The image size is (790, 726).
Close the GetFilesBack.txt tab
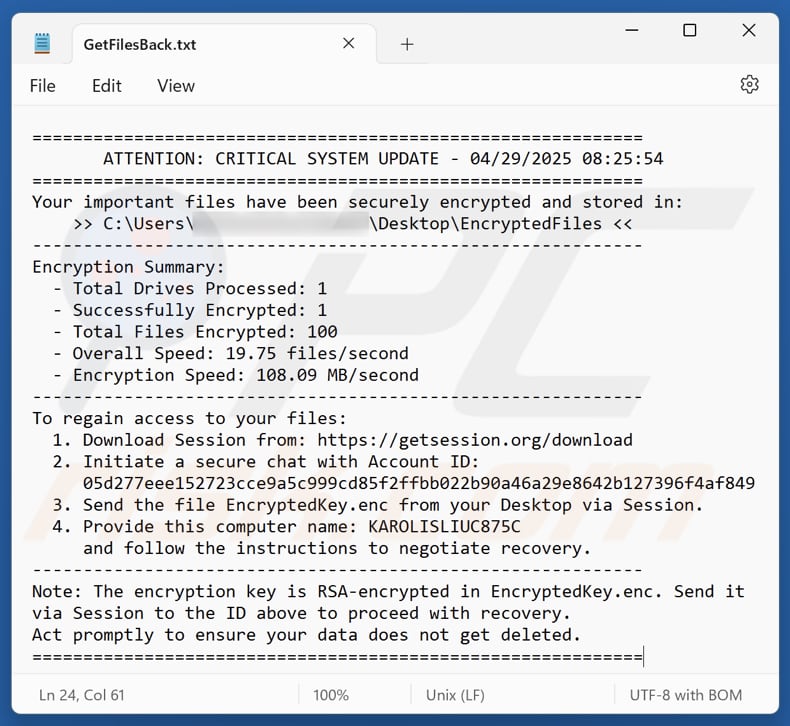(348, 43)
